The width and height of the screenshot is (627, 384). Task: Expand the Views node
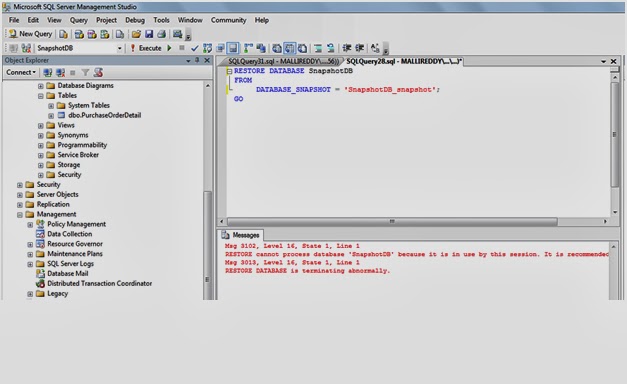pyautogui.click(x=40, y=126)
